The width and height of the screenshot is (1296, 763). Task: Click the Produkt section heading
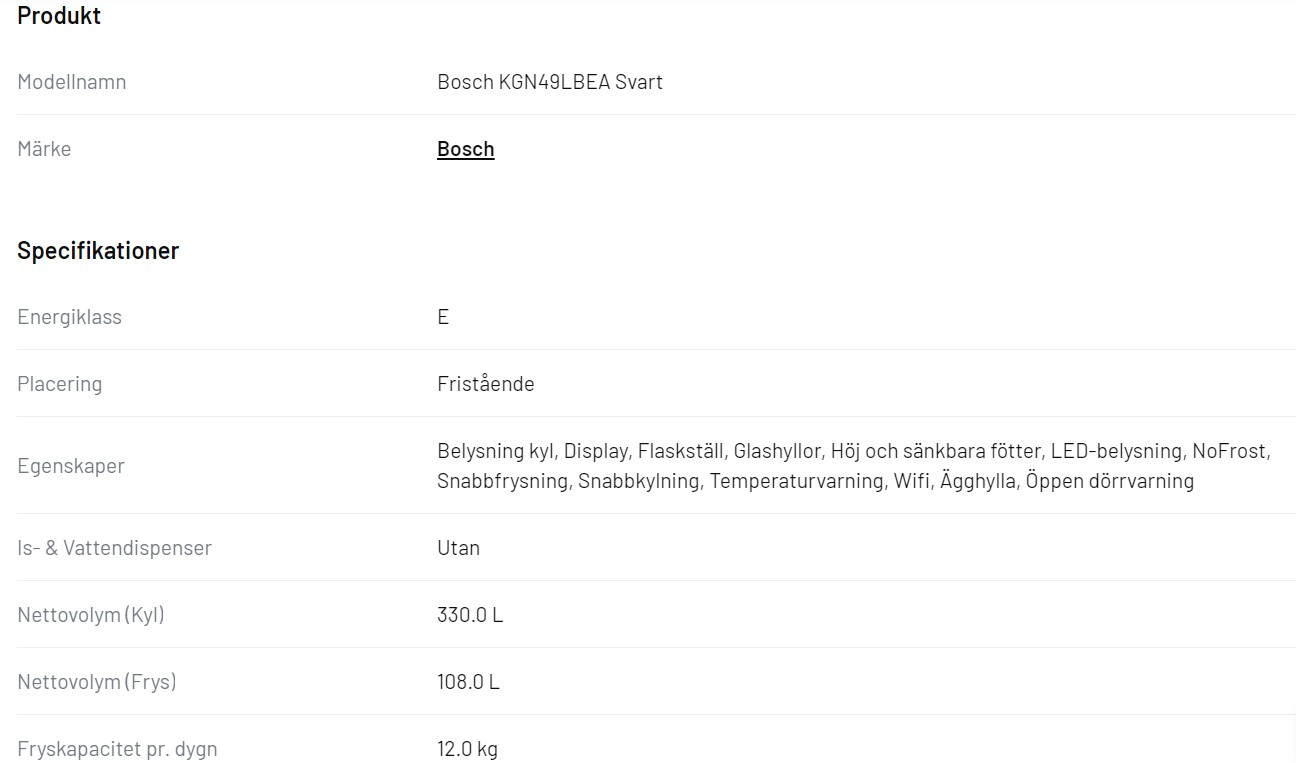(59, 16)
